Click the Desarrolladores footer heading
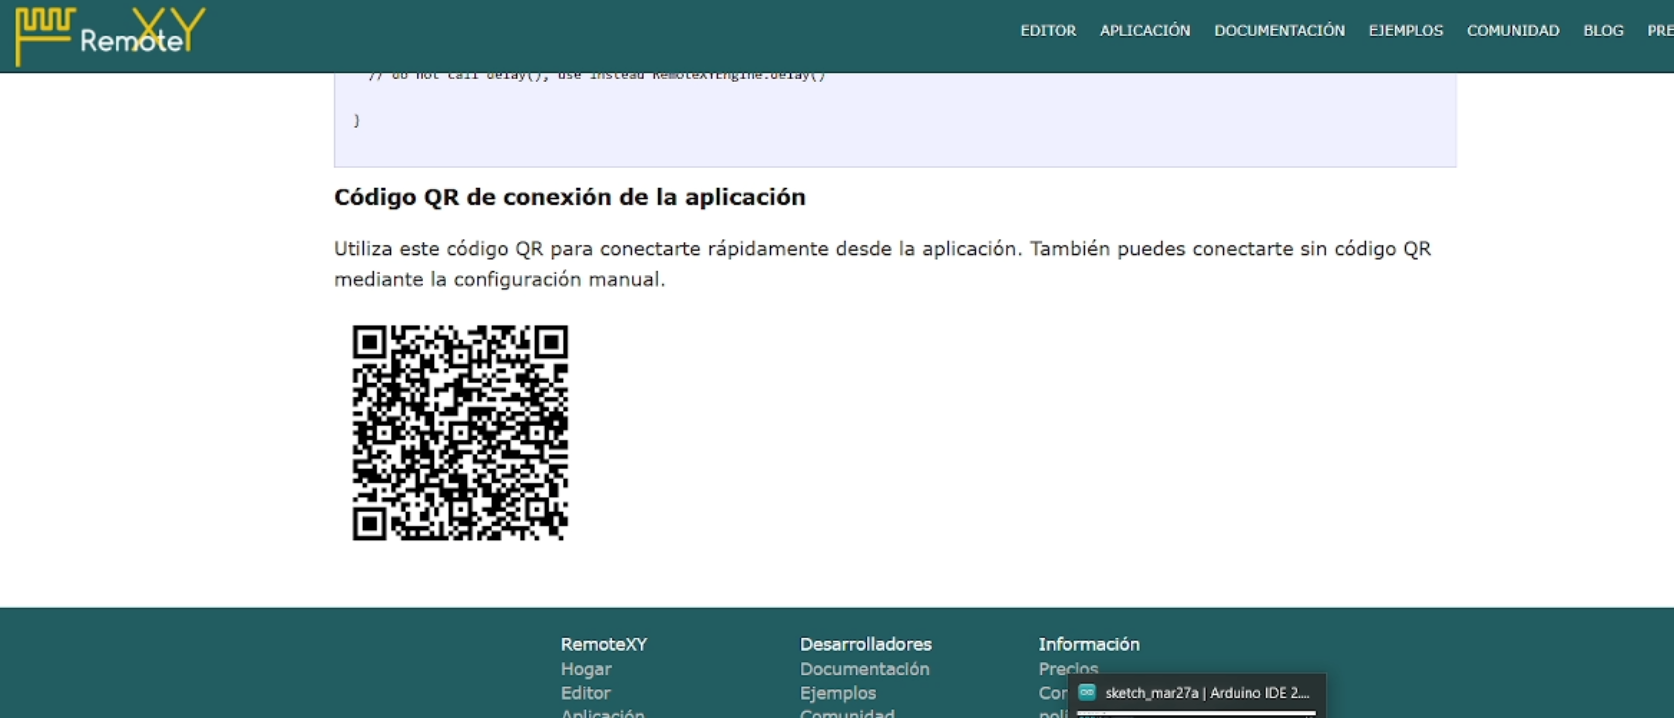The width and height of the screenshot is (1674, 718). [866, 644]
